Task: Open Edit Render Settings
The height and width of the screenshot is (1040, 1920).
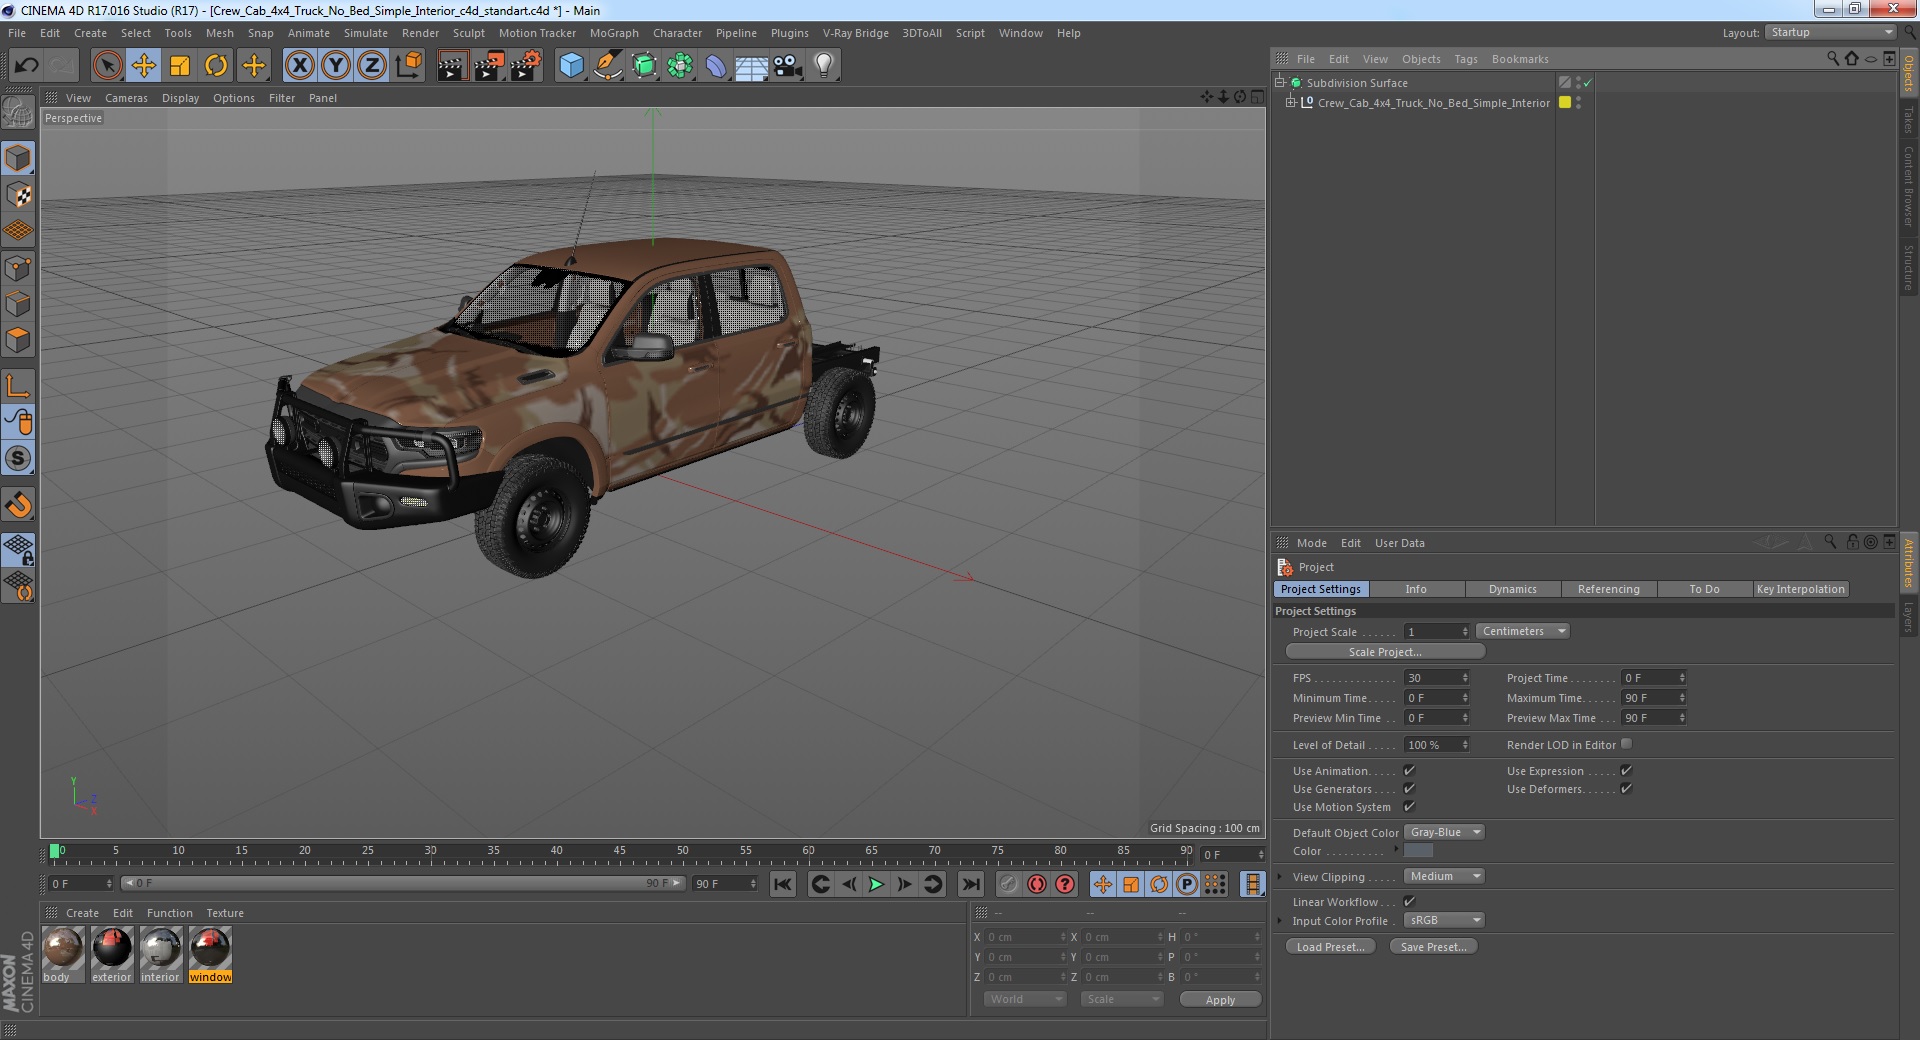Action: 526,66
